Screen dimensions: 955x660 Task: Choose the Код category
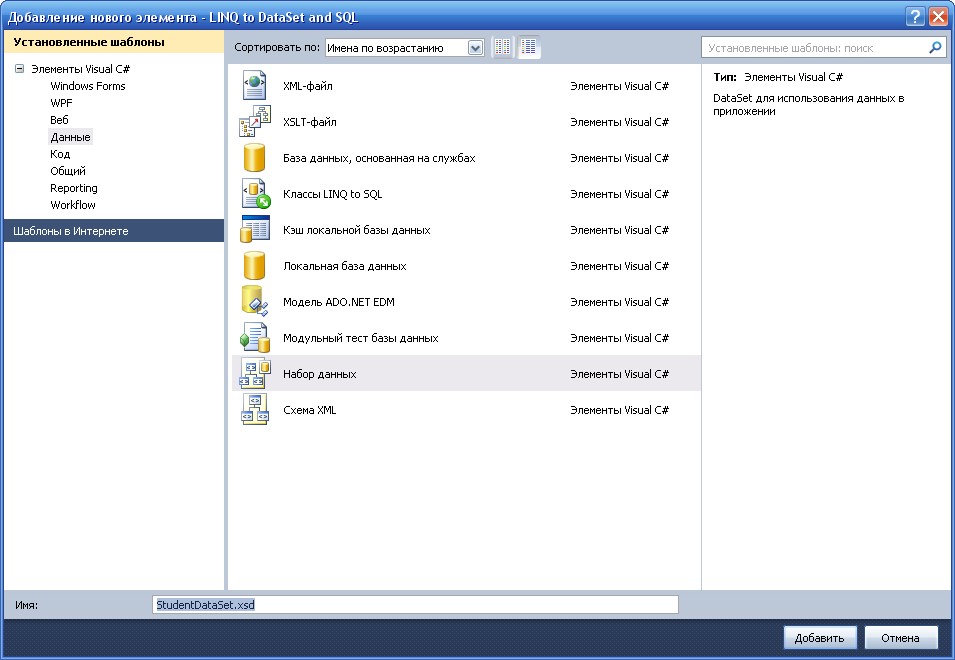(60, 154)
